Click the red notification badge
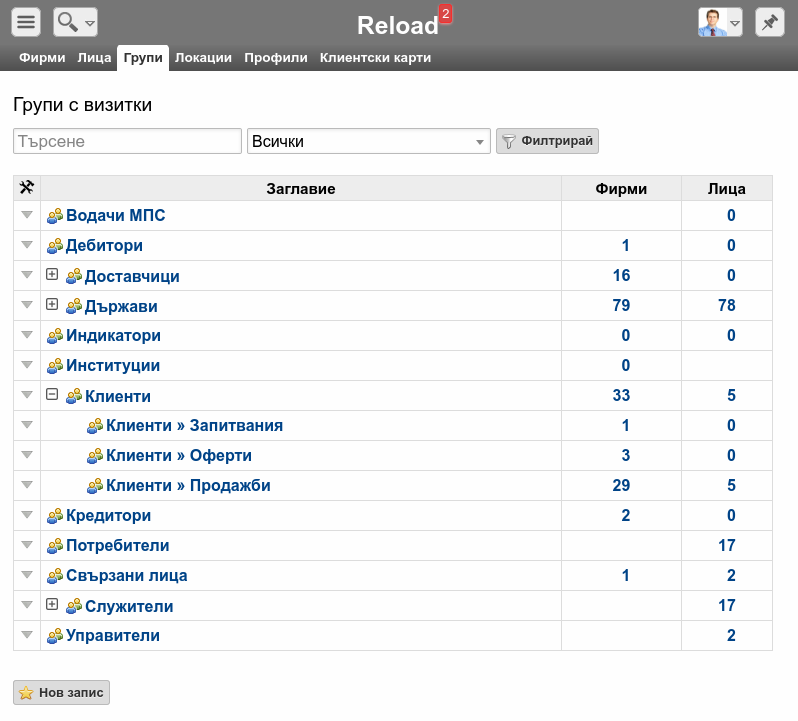 [446, 14]
